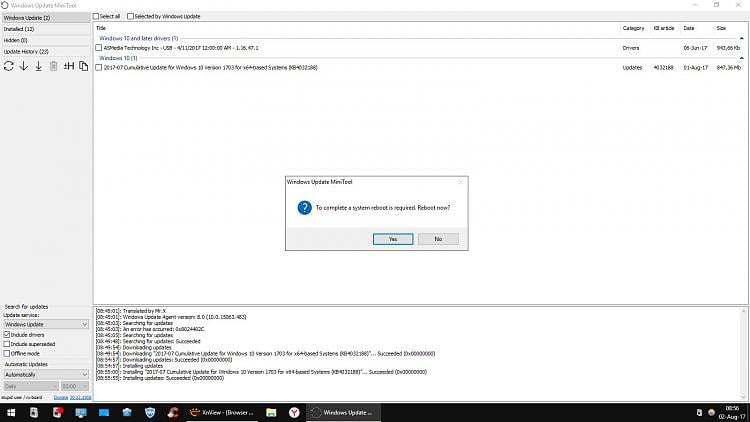Screen dimensions: 750x422
Task: Click the taskbar clock showing 02-Aug-17
Action: 732,412
